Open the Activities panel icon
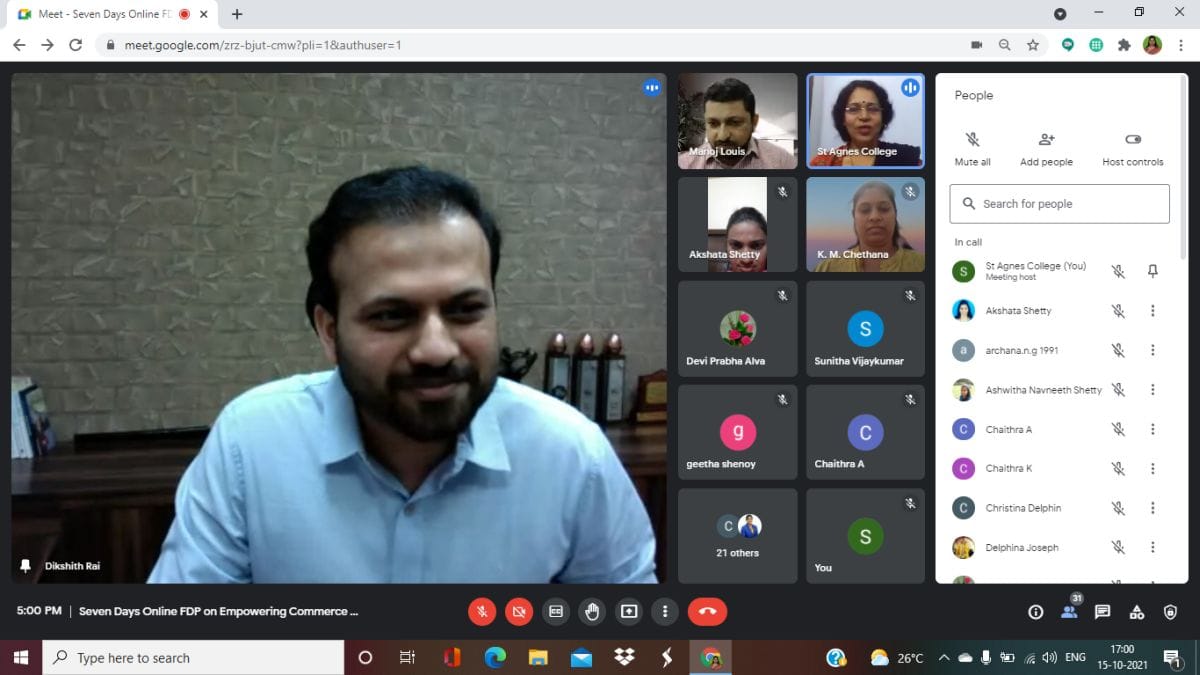This screenshot has height=675, width=1200. coord(1136,612)
